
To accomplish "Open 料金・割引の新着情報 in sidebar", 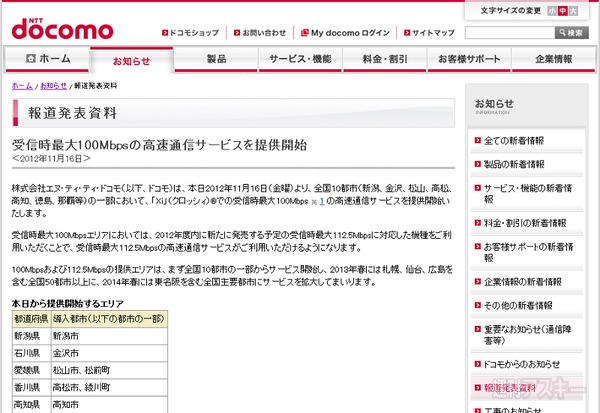I will click(x=525, y=223).
